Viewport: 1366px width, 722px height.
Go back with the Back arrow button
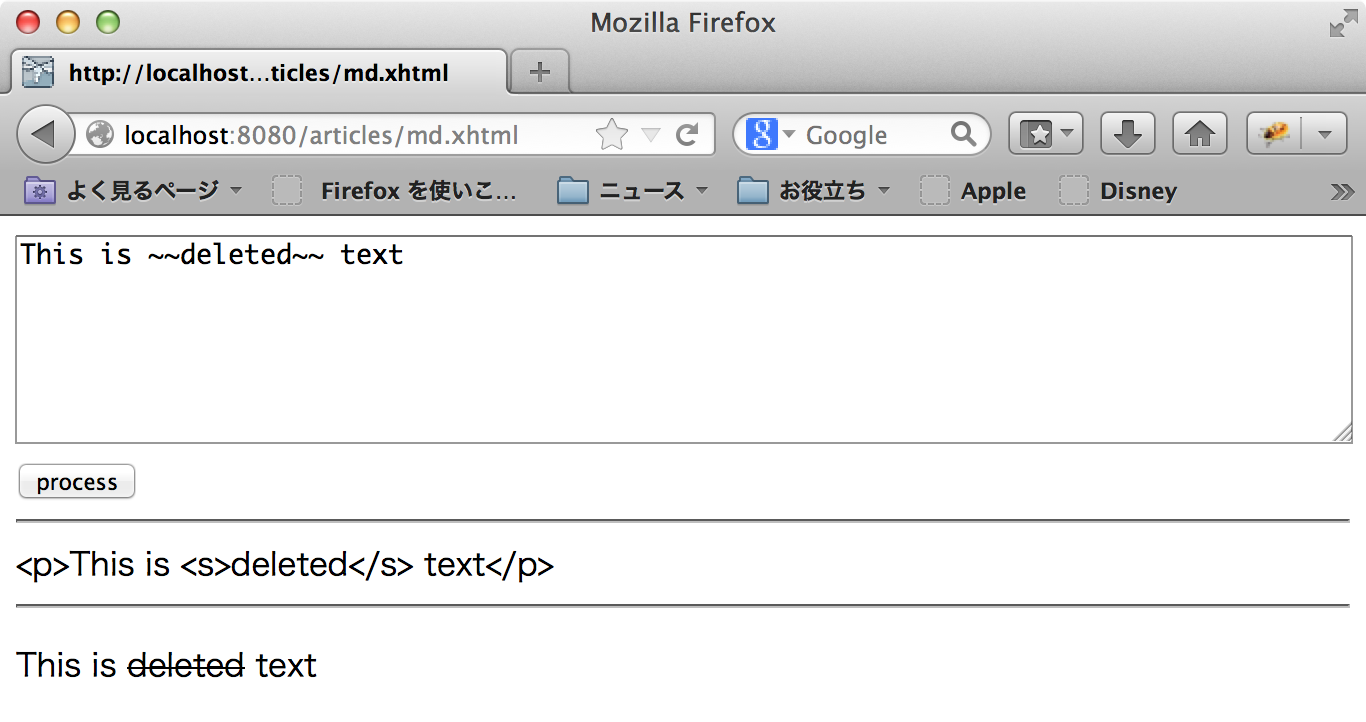[45, 135]
